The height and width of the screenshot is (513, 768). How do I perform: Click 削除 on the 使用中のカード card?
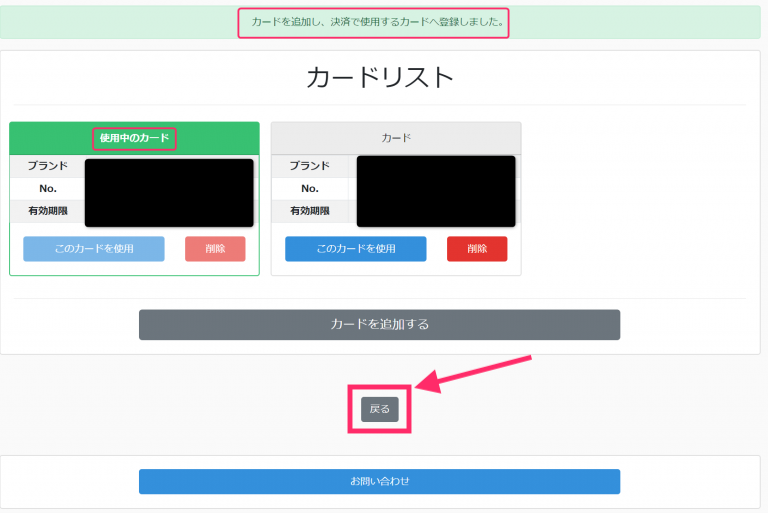[215, 249]
